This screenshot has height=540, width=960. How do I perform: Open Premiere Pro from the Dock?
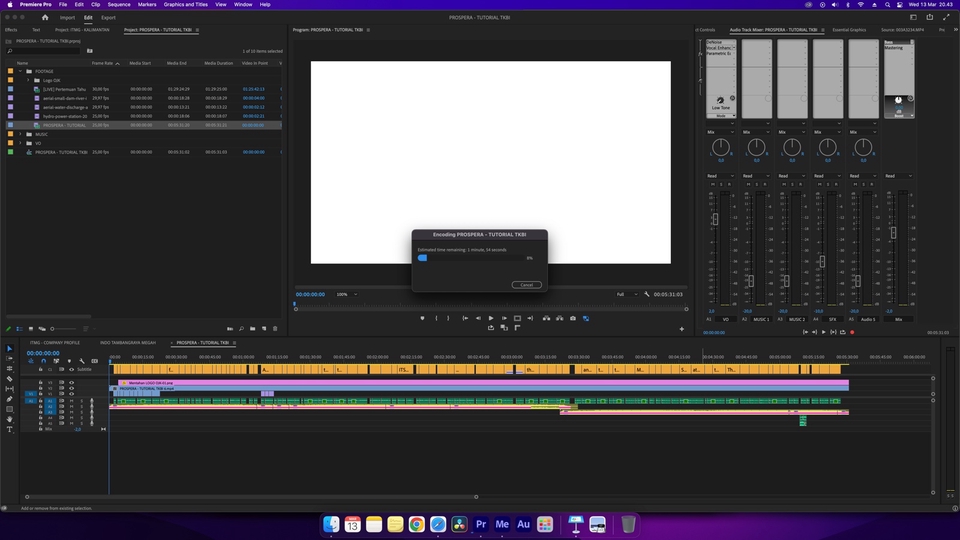(481, 524)
